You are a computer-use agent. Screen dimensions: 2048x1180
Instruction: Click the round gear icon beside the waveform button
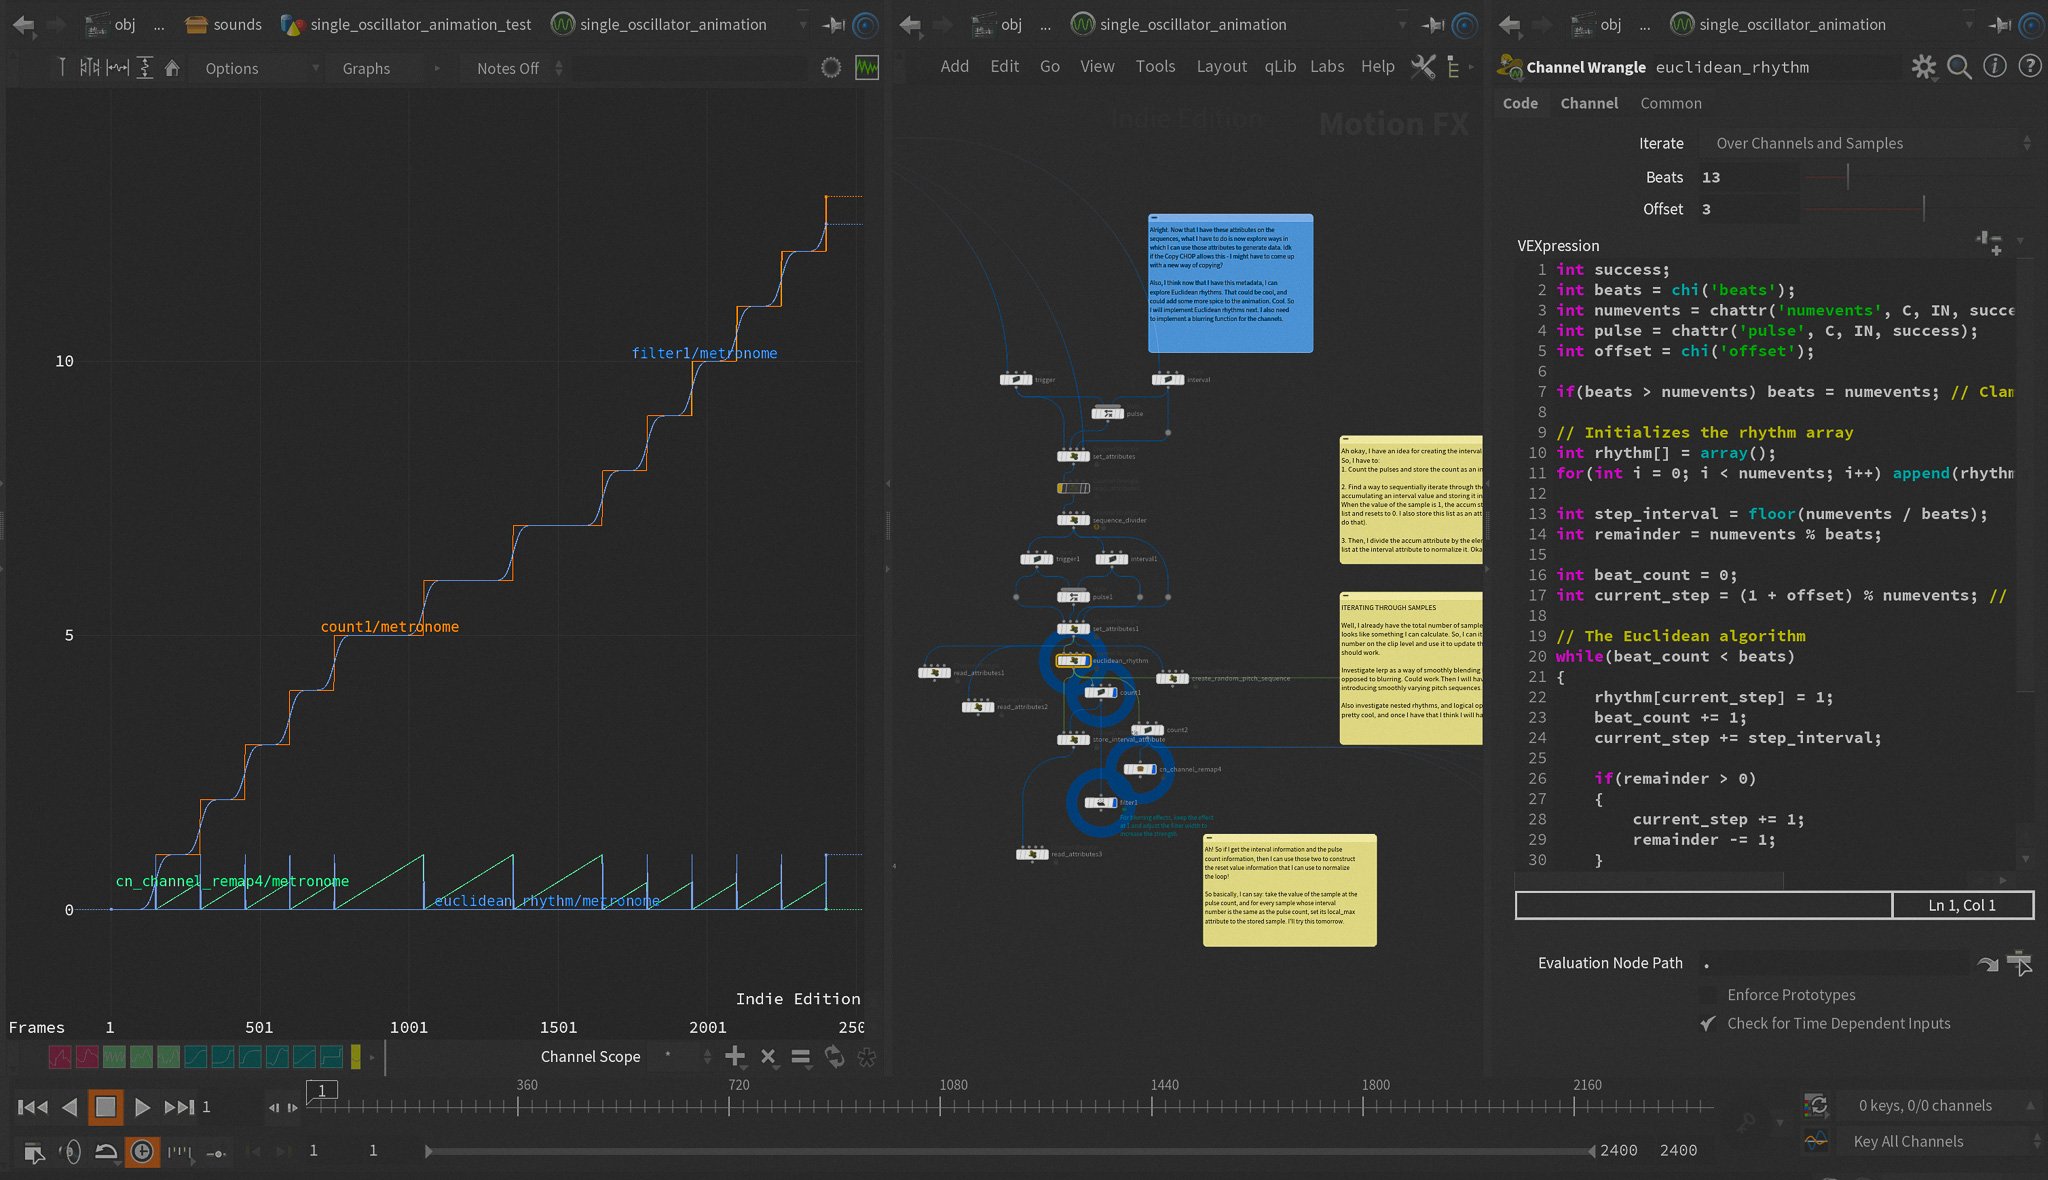(x=831, y=68)
